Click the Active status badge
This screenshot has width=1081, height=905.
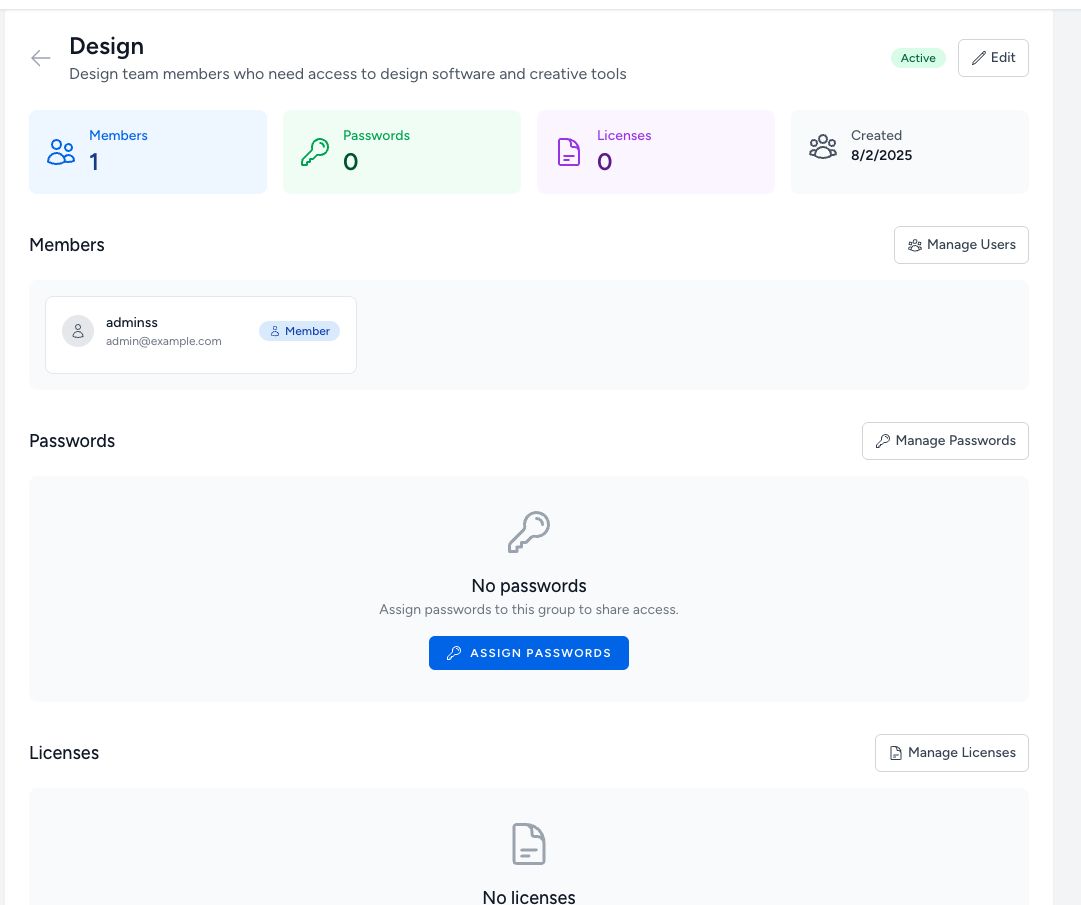pyautogui.click(x=917, y=58)
